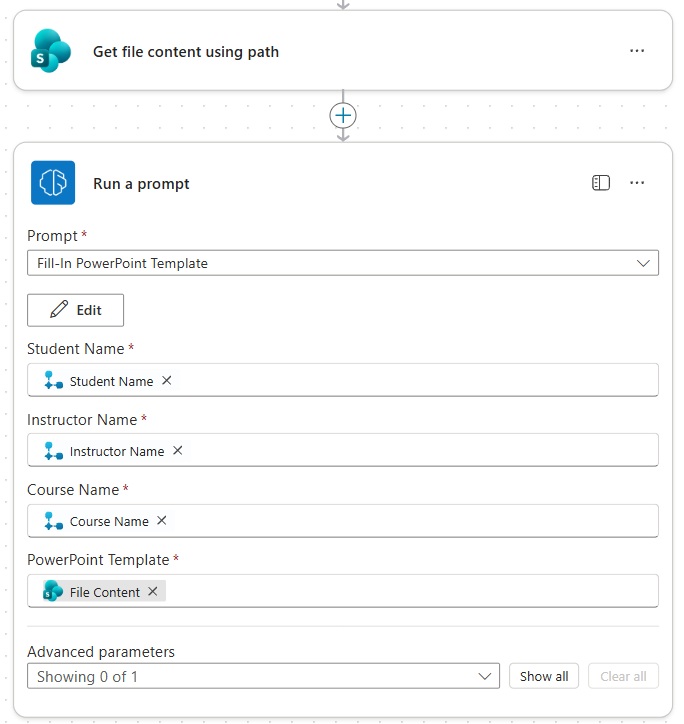Click the Show all button
684x724 pixels.
(544, 676)
